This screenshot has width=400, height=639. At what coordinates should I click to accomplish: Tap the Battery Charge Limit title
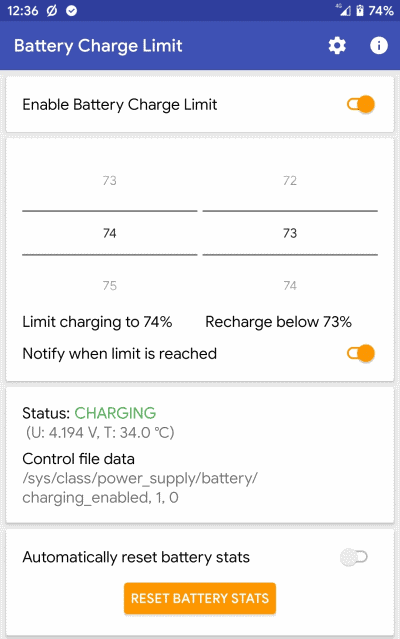[98, 46]
